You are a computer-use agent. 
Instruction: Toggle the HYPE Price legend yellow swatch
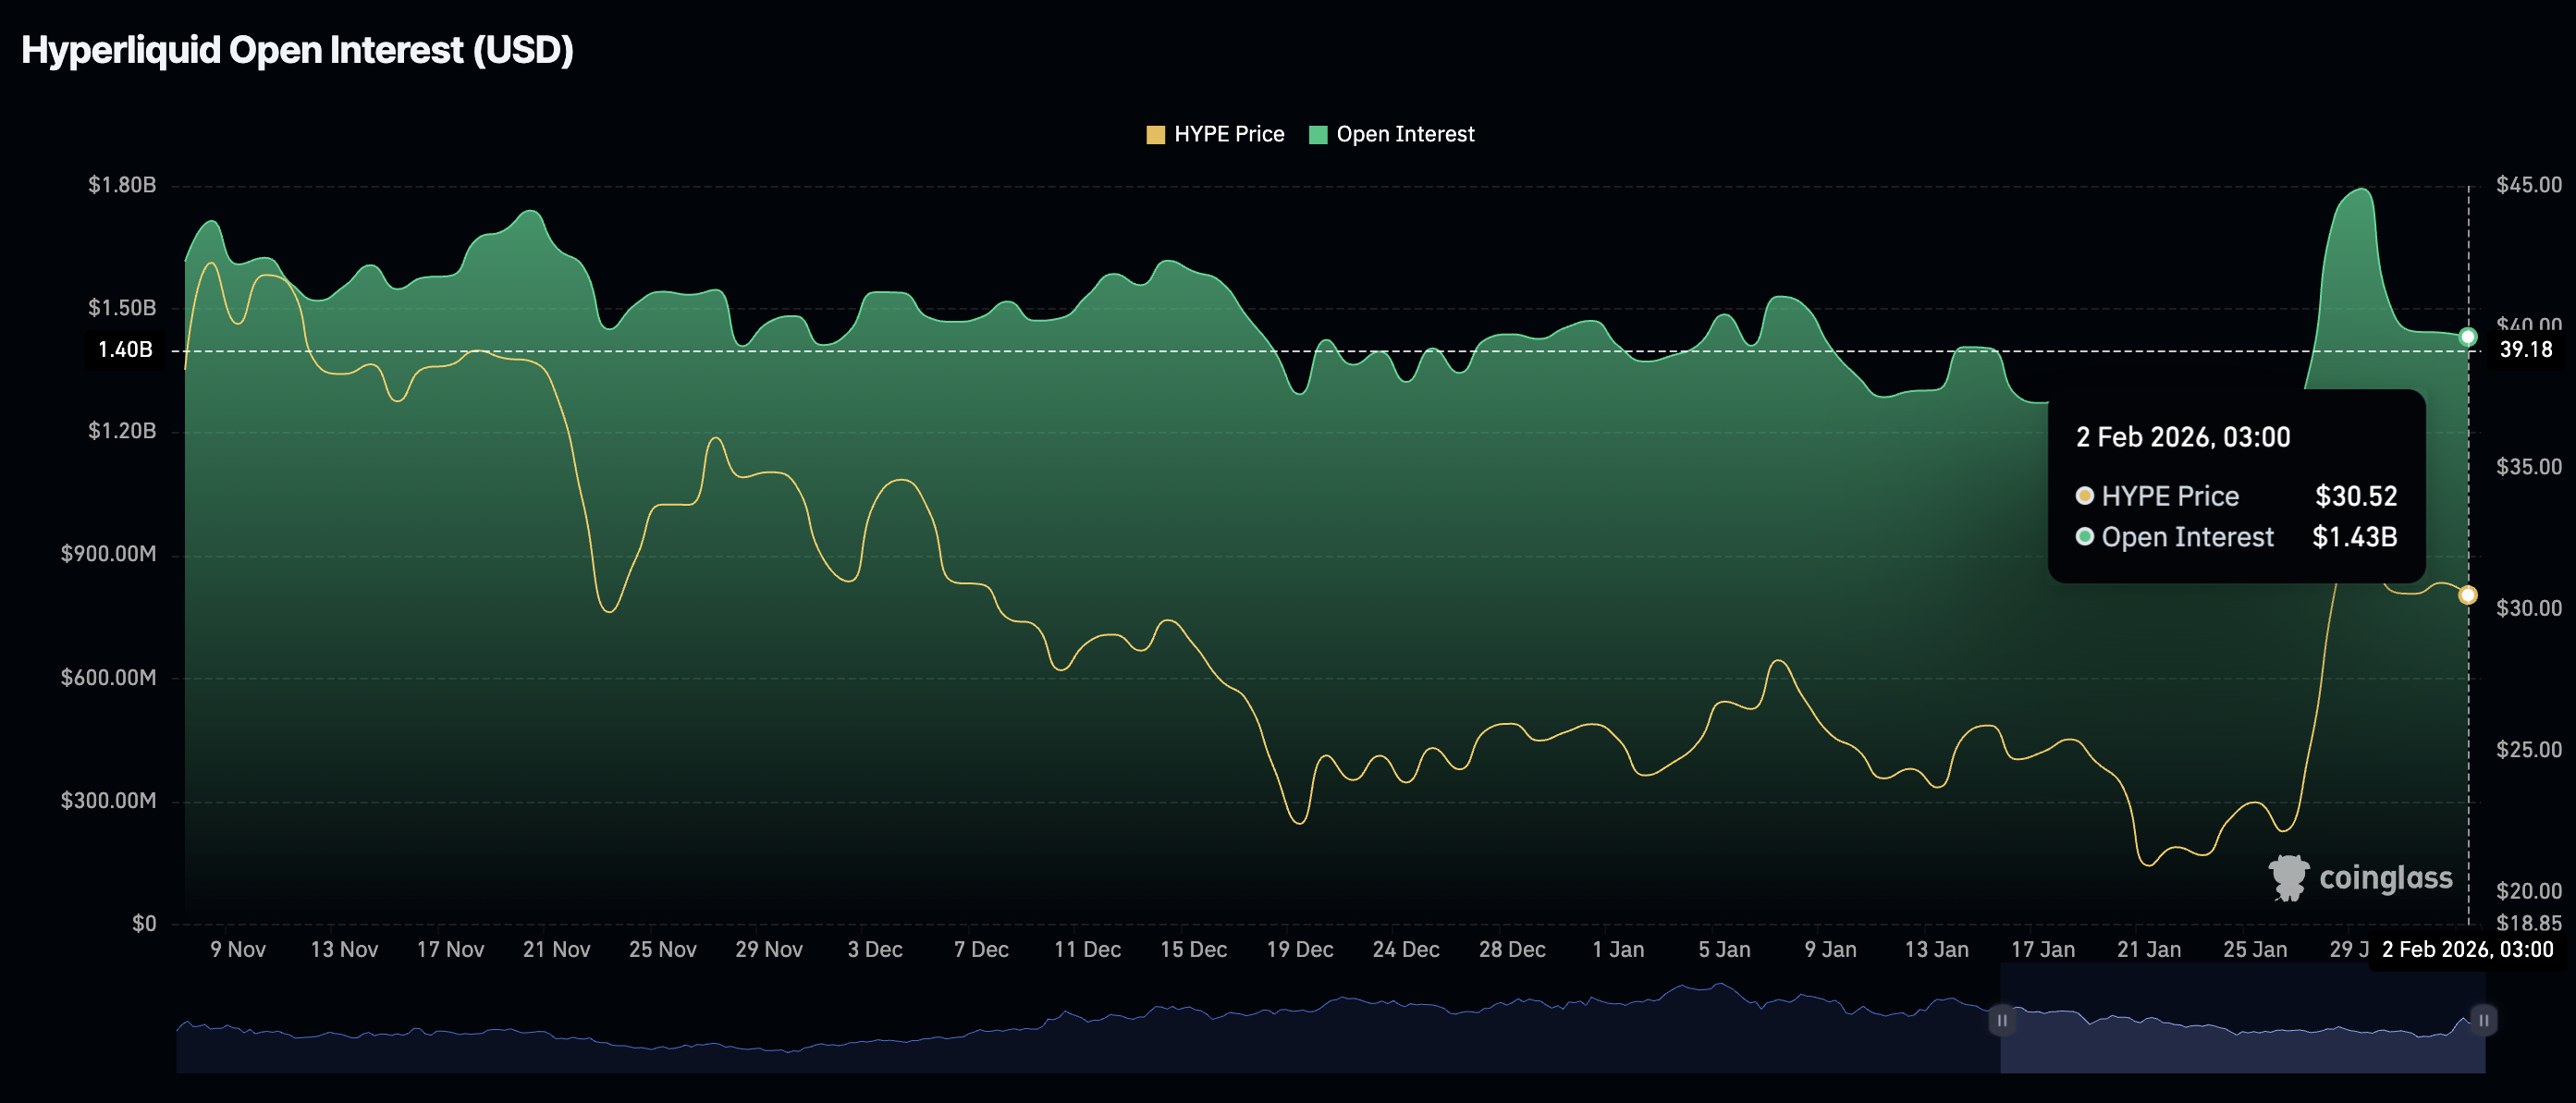coord(1155,135)
